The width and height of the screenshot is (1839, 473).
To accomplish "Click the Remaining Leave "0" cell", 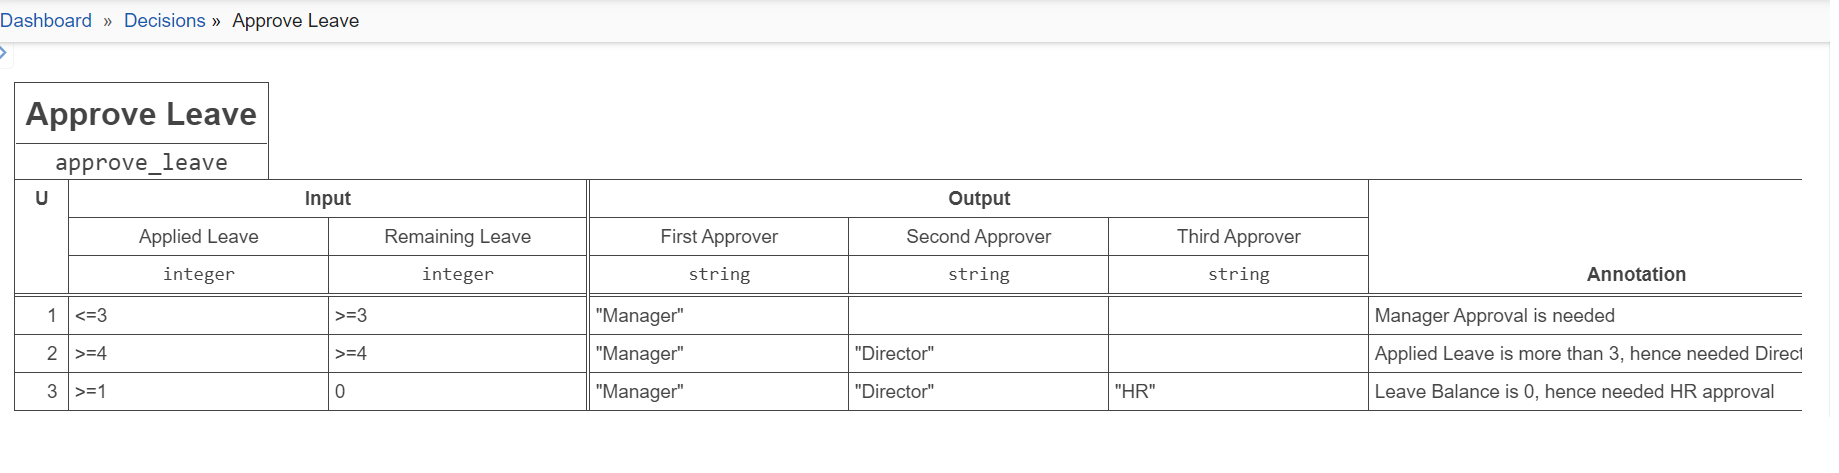I will pos(457,392).
